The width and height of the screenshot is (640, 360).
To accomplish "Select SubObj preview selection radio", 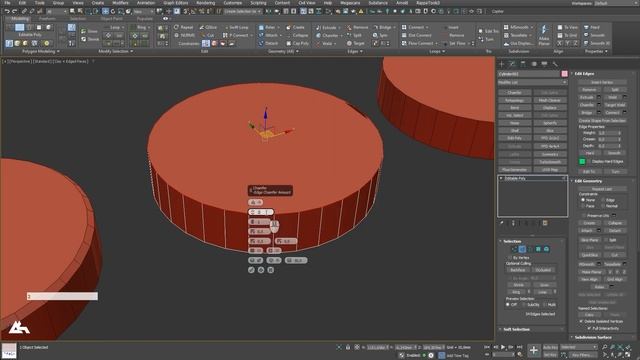I will pyautogui.click(x=524, y=304).
